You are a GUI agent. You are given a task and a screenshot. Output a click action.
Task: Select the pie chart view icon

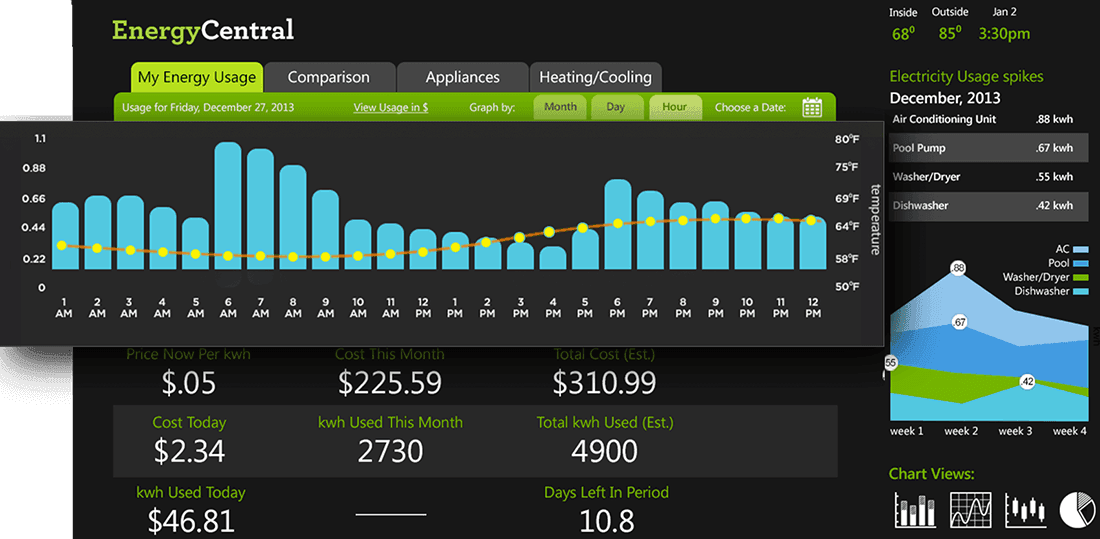coord(1077,510)
